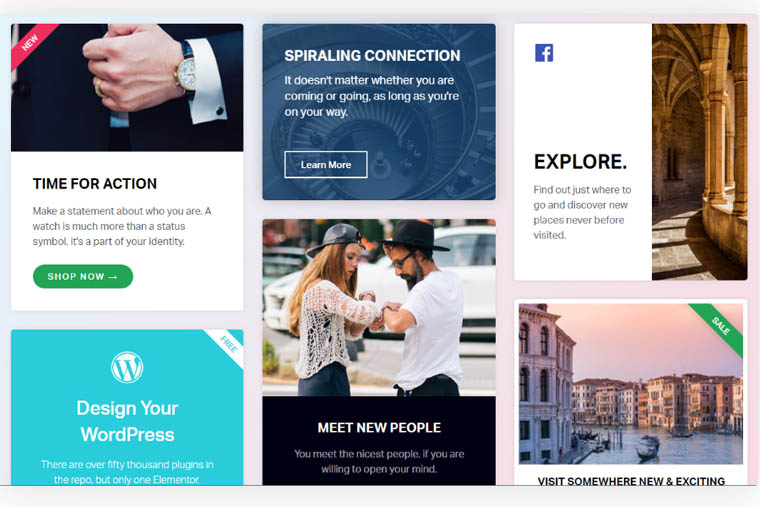Click VISIT SOMEWHERE NEW & EXCITING title
Viewport: 760px width, 507px height.
pos(631,481)
